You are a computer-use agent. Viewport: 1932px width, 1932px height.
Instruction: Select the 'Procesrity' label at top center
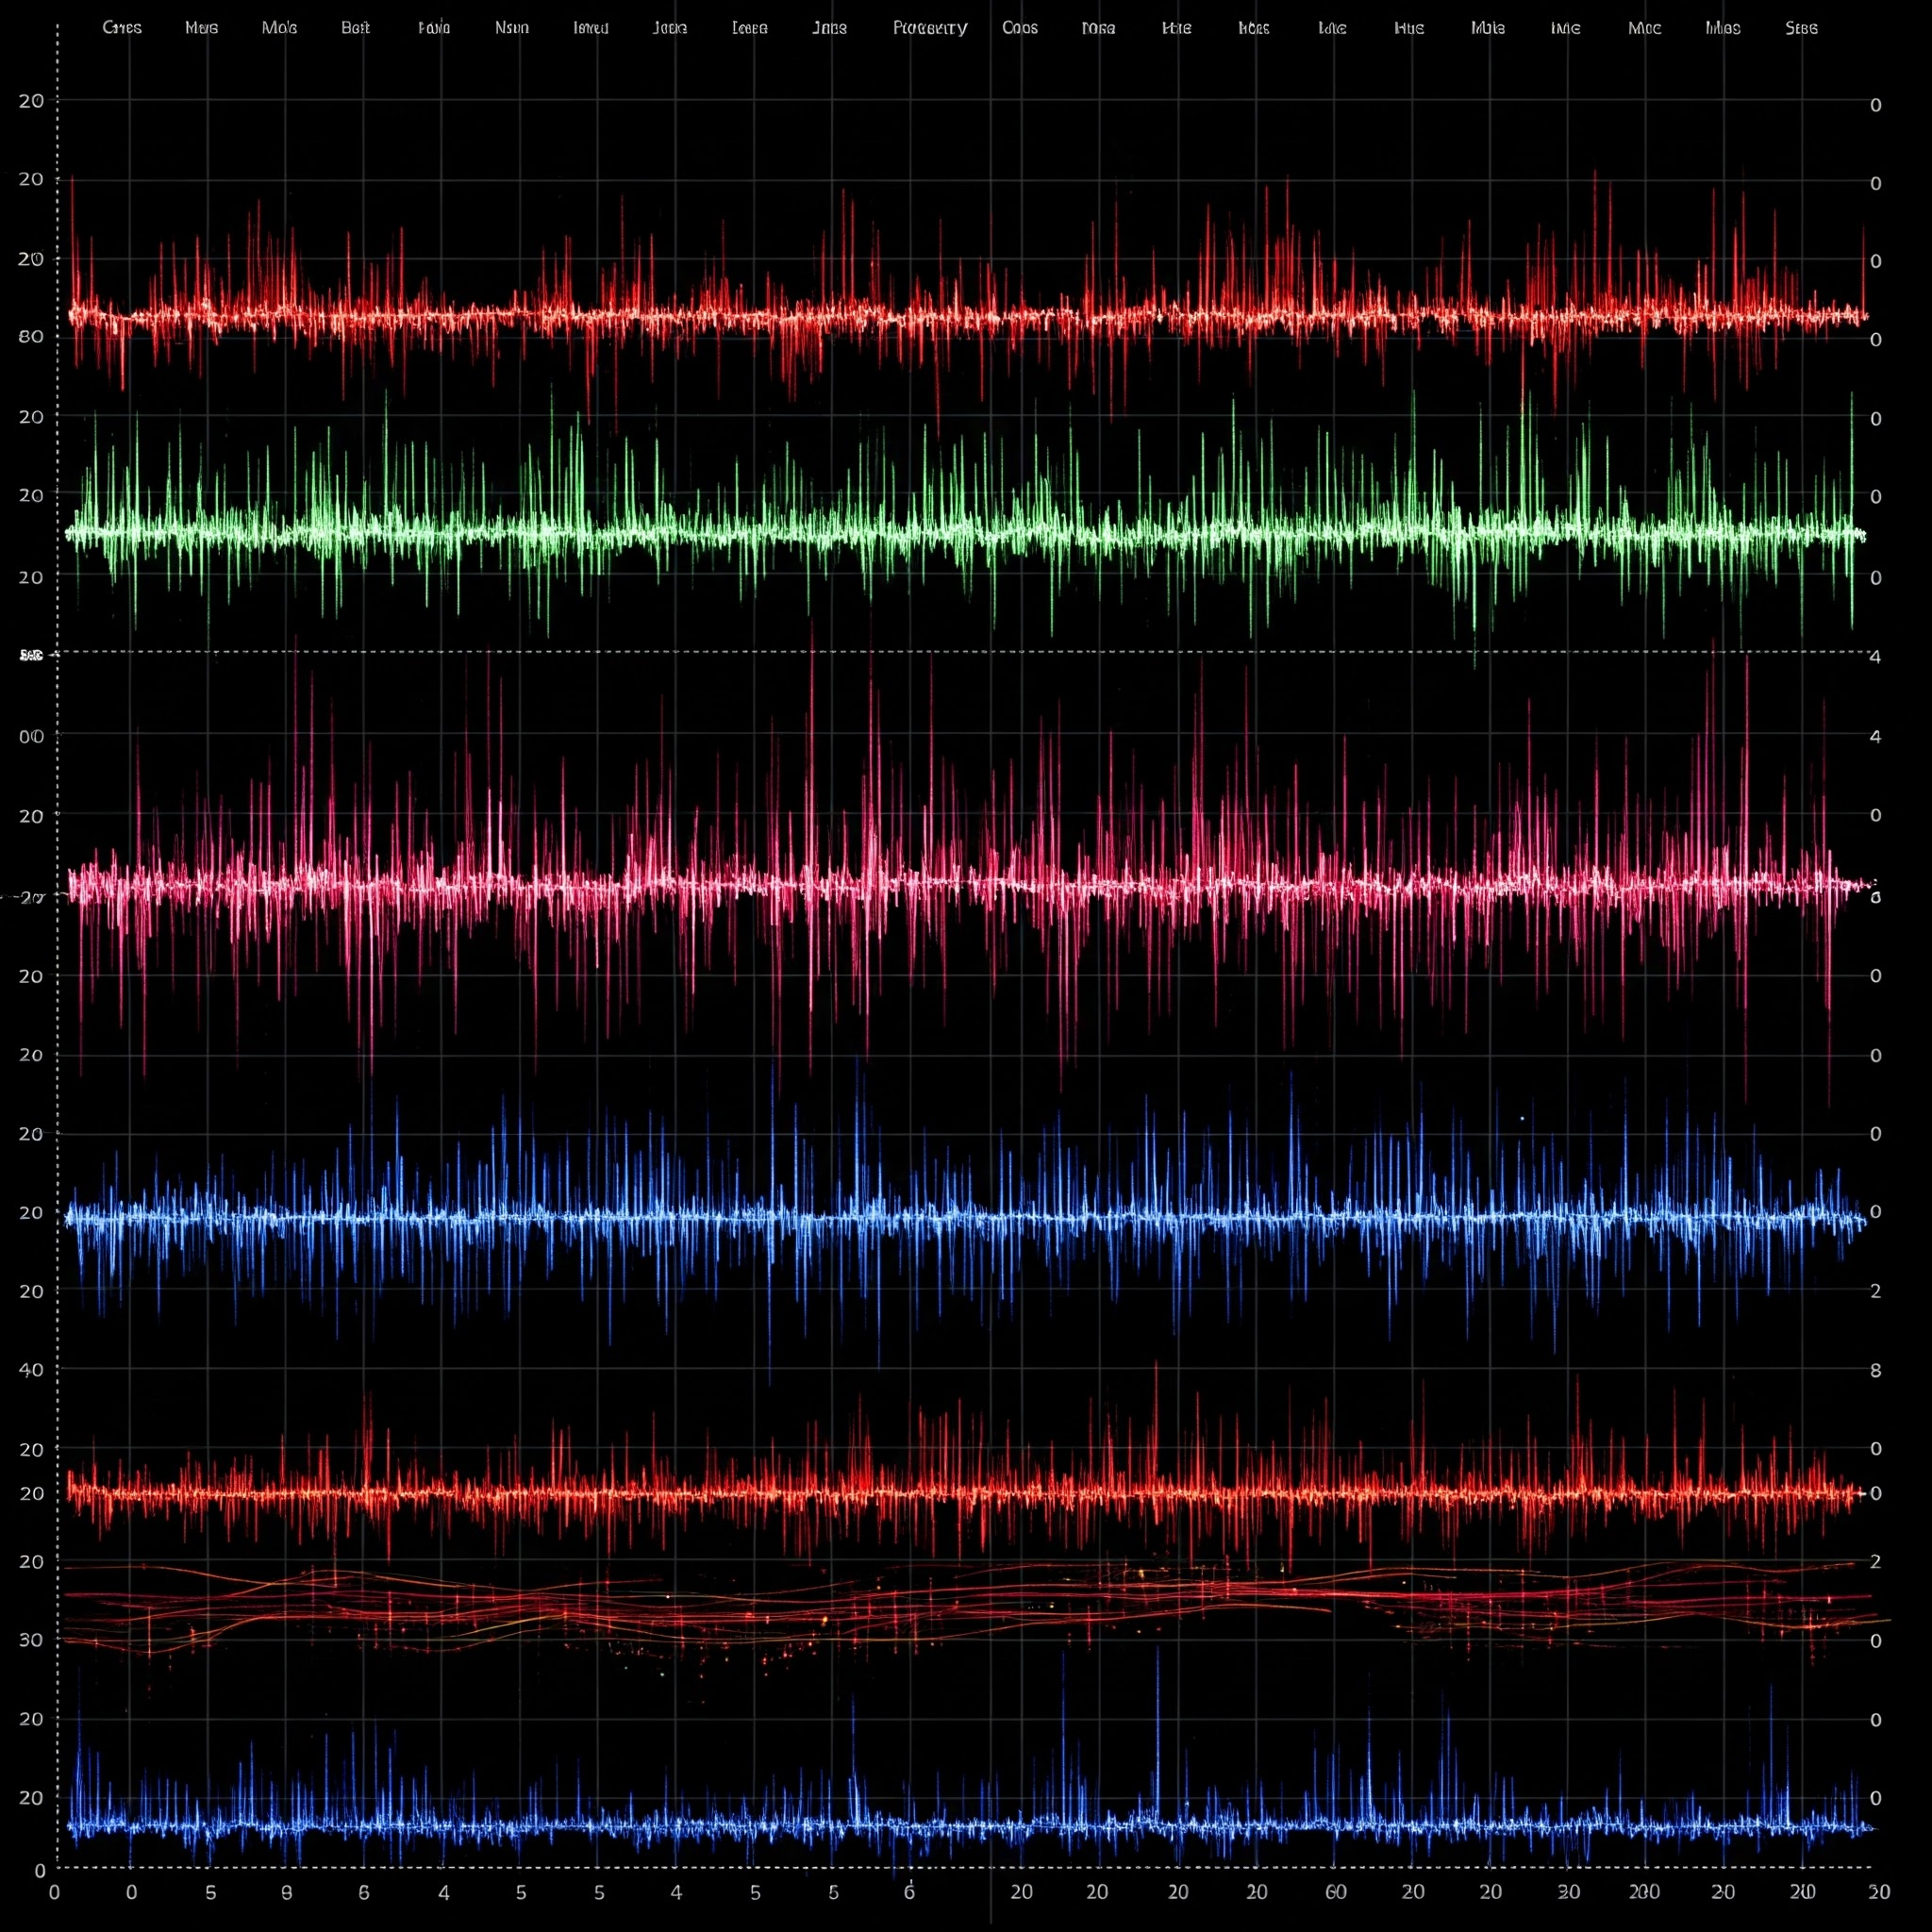point(929,28)
